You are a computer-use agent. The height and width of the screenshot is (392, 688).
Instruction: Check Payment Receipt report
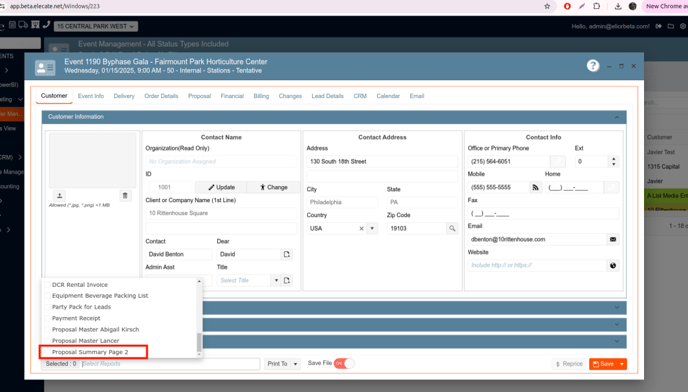pyautogui.click(x=47, y=318)
